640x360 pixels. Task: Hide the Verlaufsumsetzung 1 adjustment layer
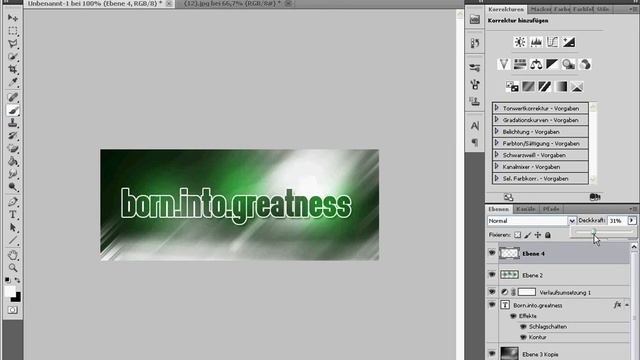[x=492, y=292]
